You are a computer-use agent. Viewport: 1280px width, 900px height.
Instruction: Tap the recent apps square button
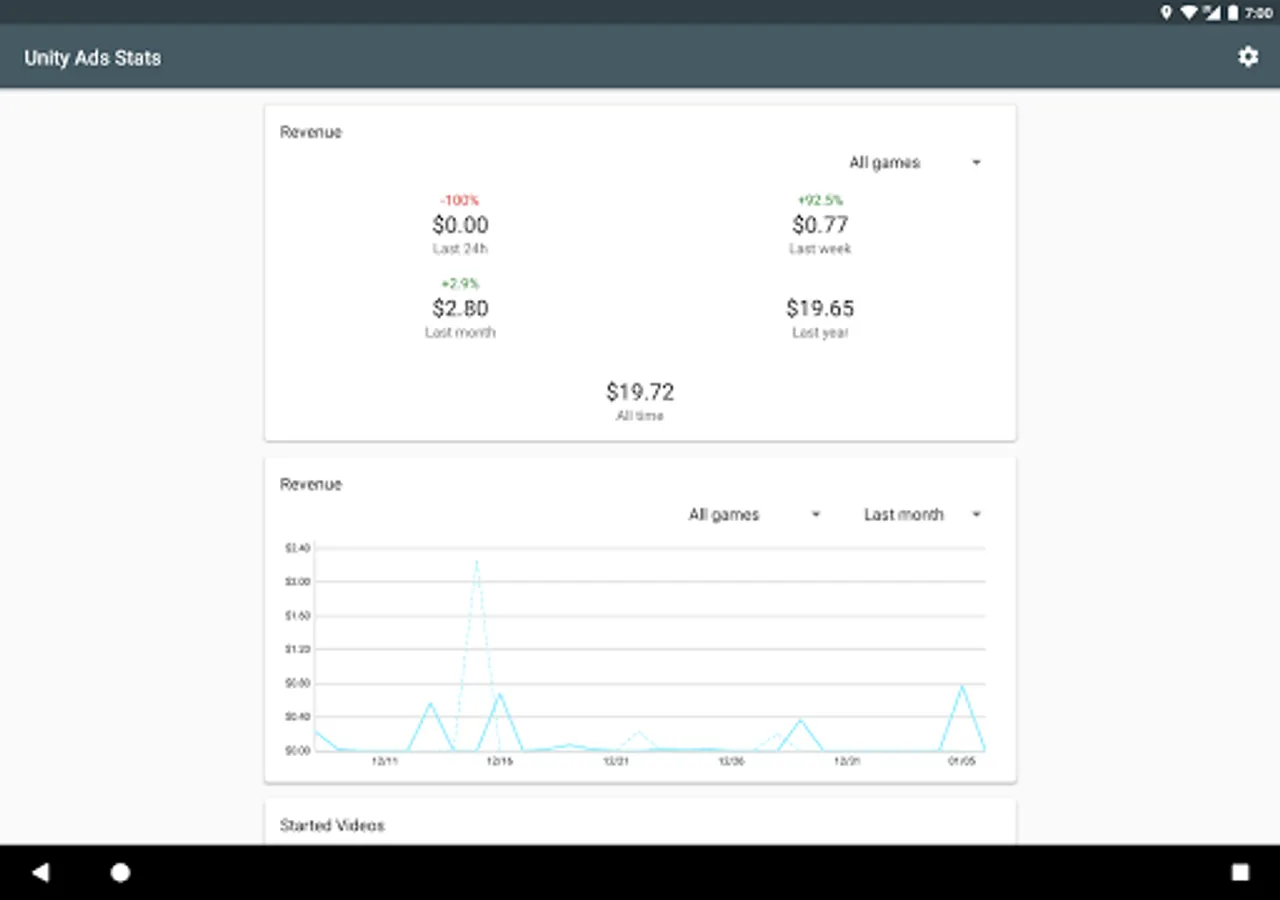1240,872
